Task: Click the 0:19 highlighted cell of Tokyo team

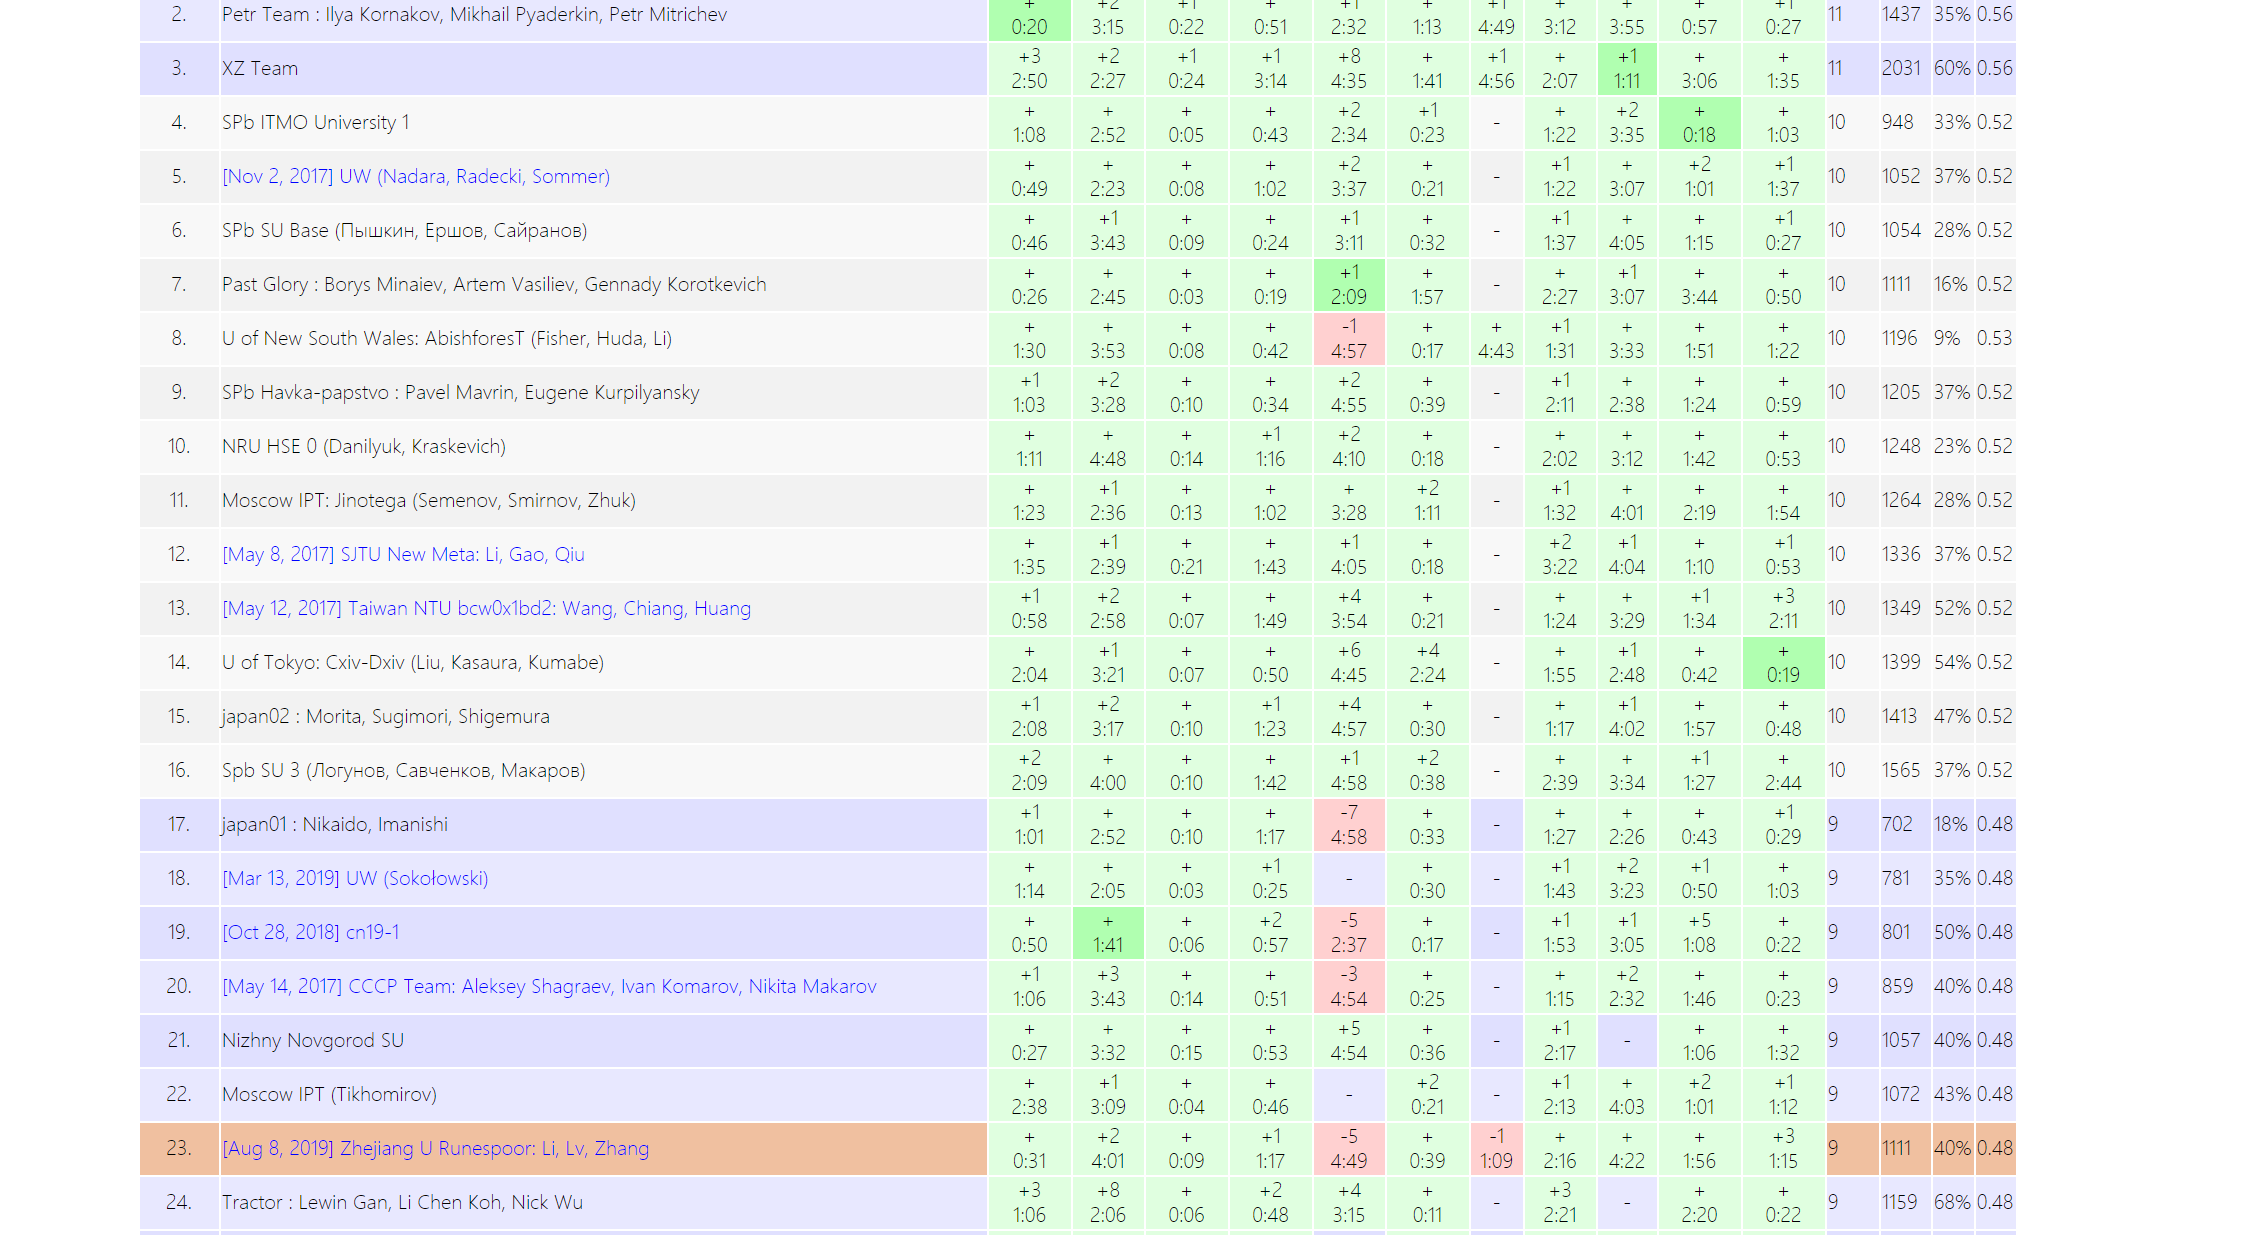Action: [1782, 663]
